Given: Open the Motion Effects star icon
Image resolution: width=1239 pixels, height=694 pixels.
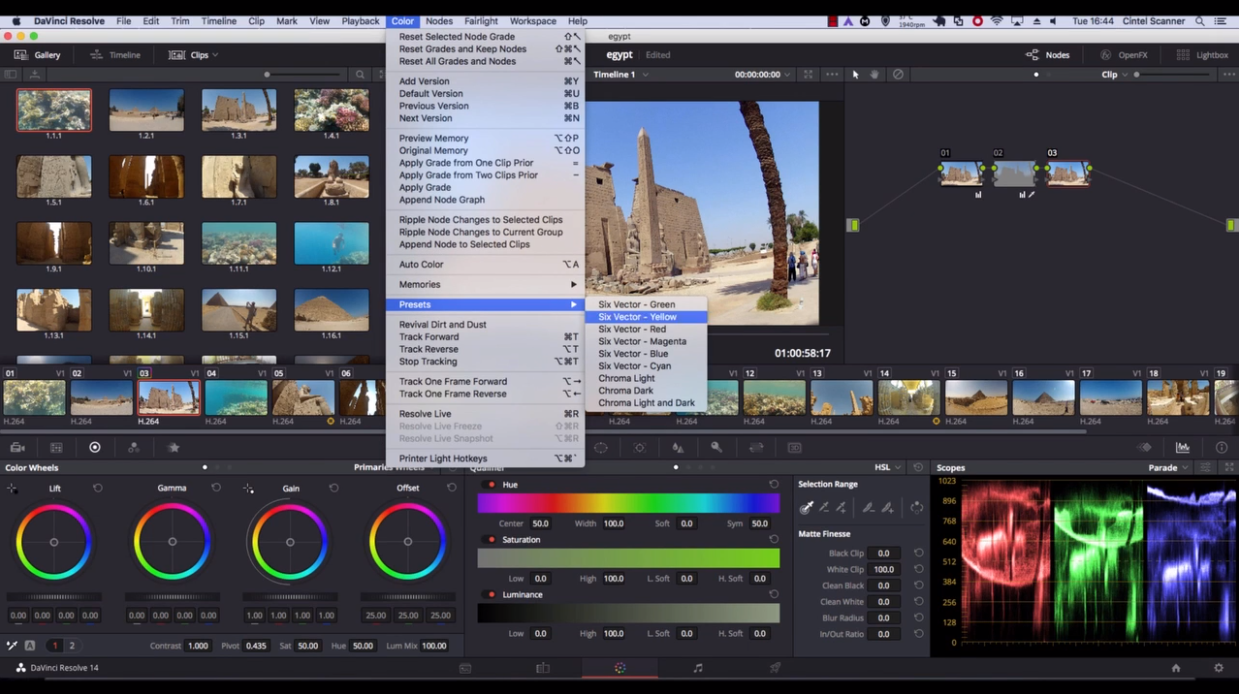Looking at the screenshot, I should click(x=173, y=448).
